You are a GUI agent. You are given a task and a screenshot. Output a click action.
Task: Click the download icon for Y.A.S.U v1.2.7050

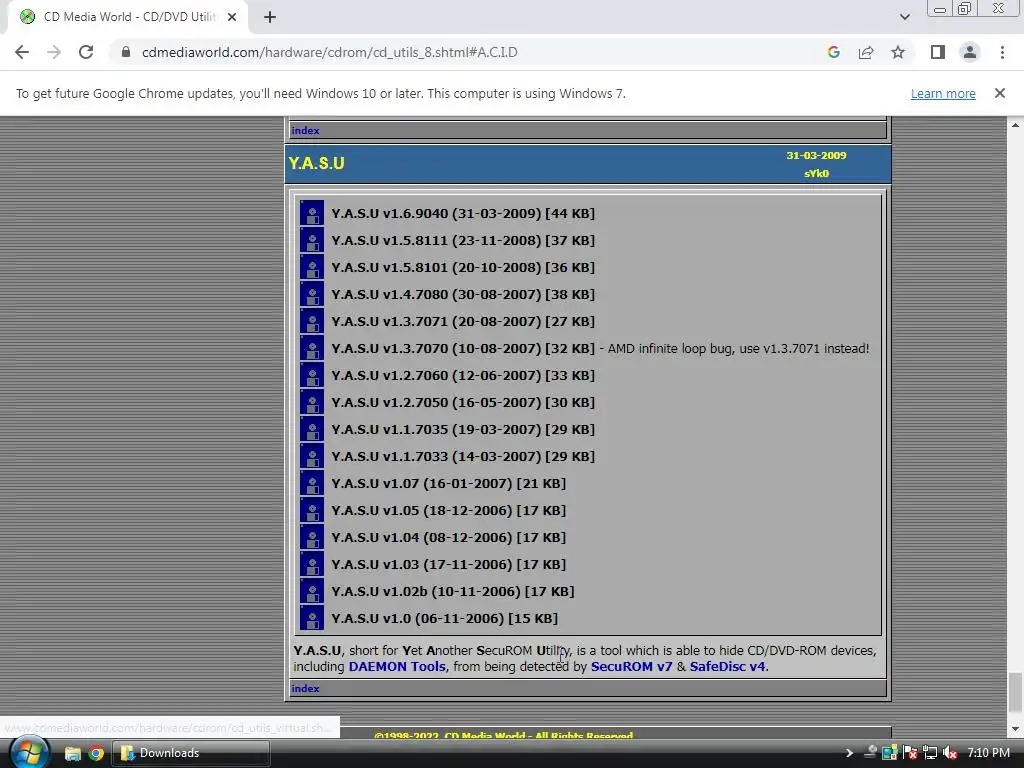312,402
